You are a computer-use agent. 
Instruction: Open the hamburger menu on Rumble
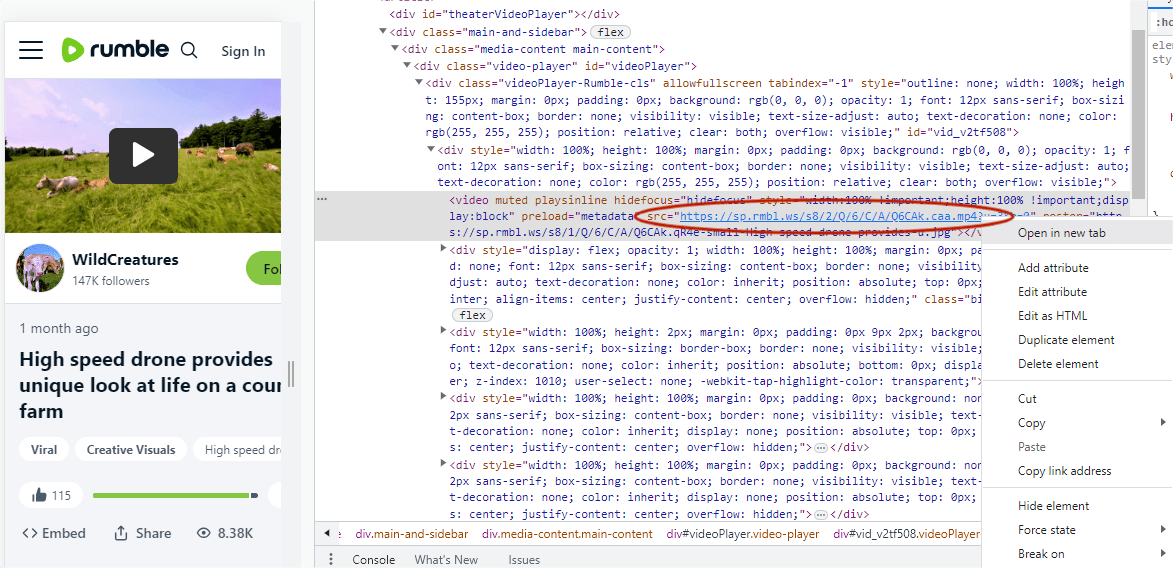click(31, 50)
